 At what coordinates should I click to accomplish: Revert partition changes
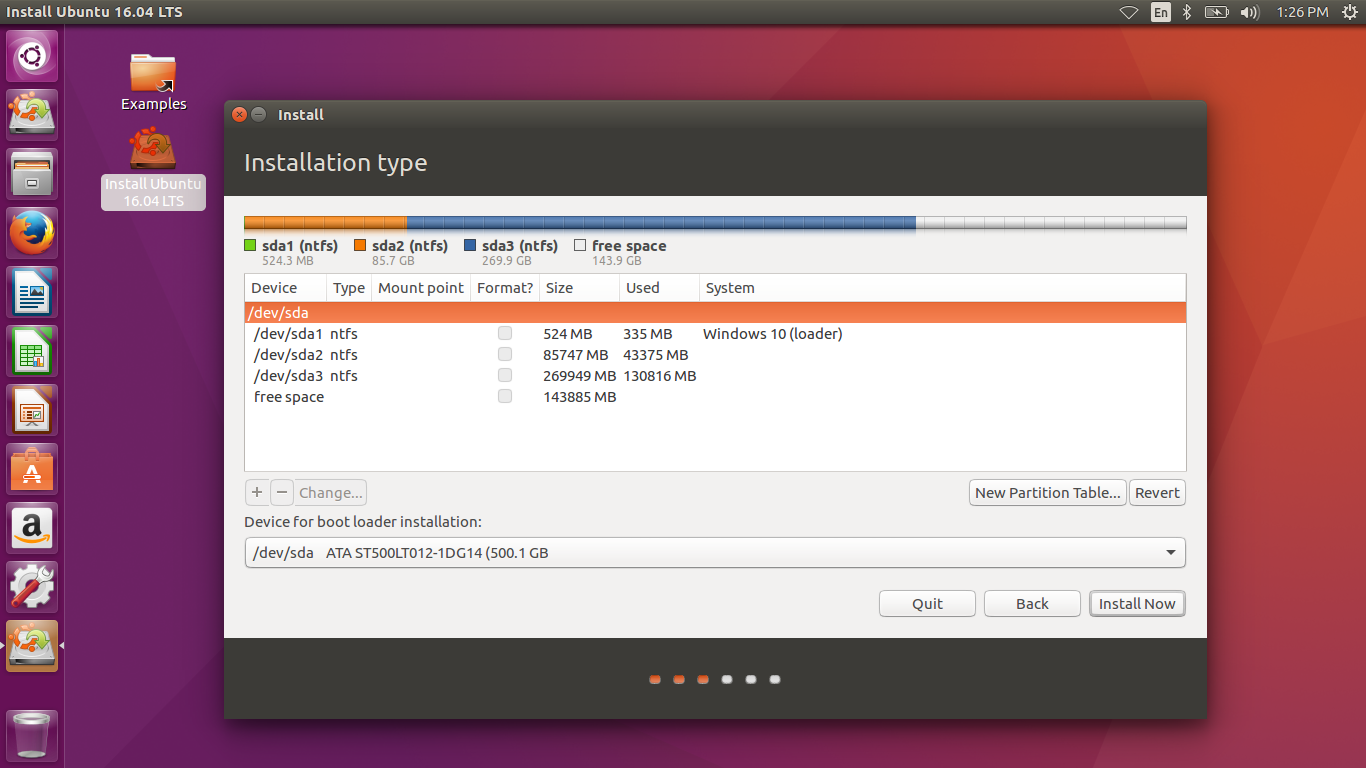tap(1158, 492)
